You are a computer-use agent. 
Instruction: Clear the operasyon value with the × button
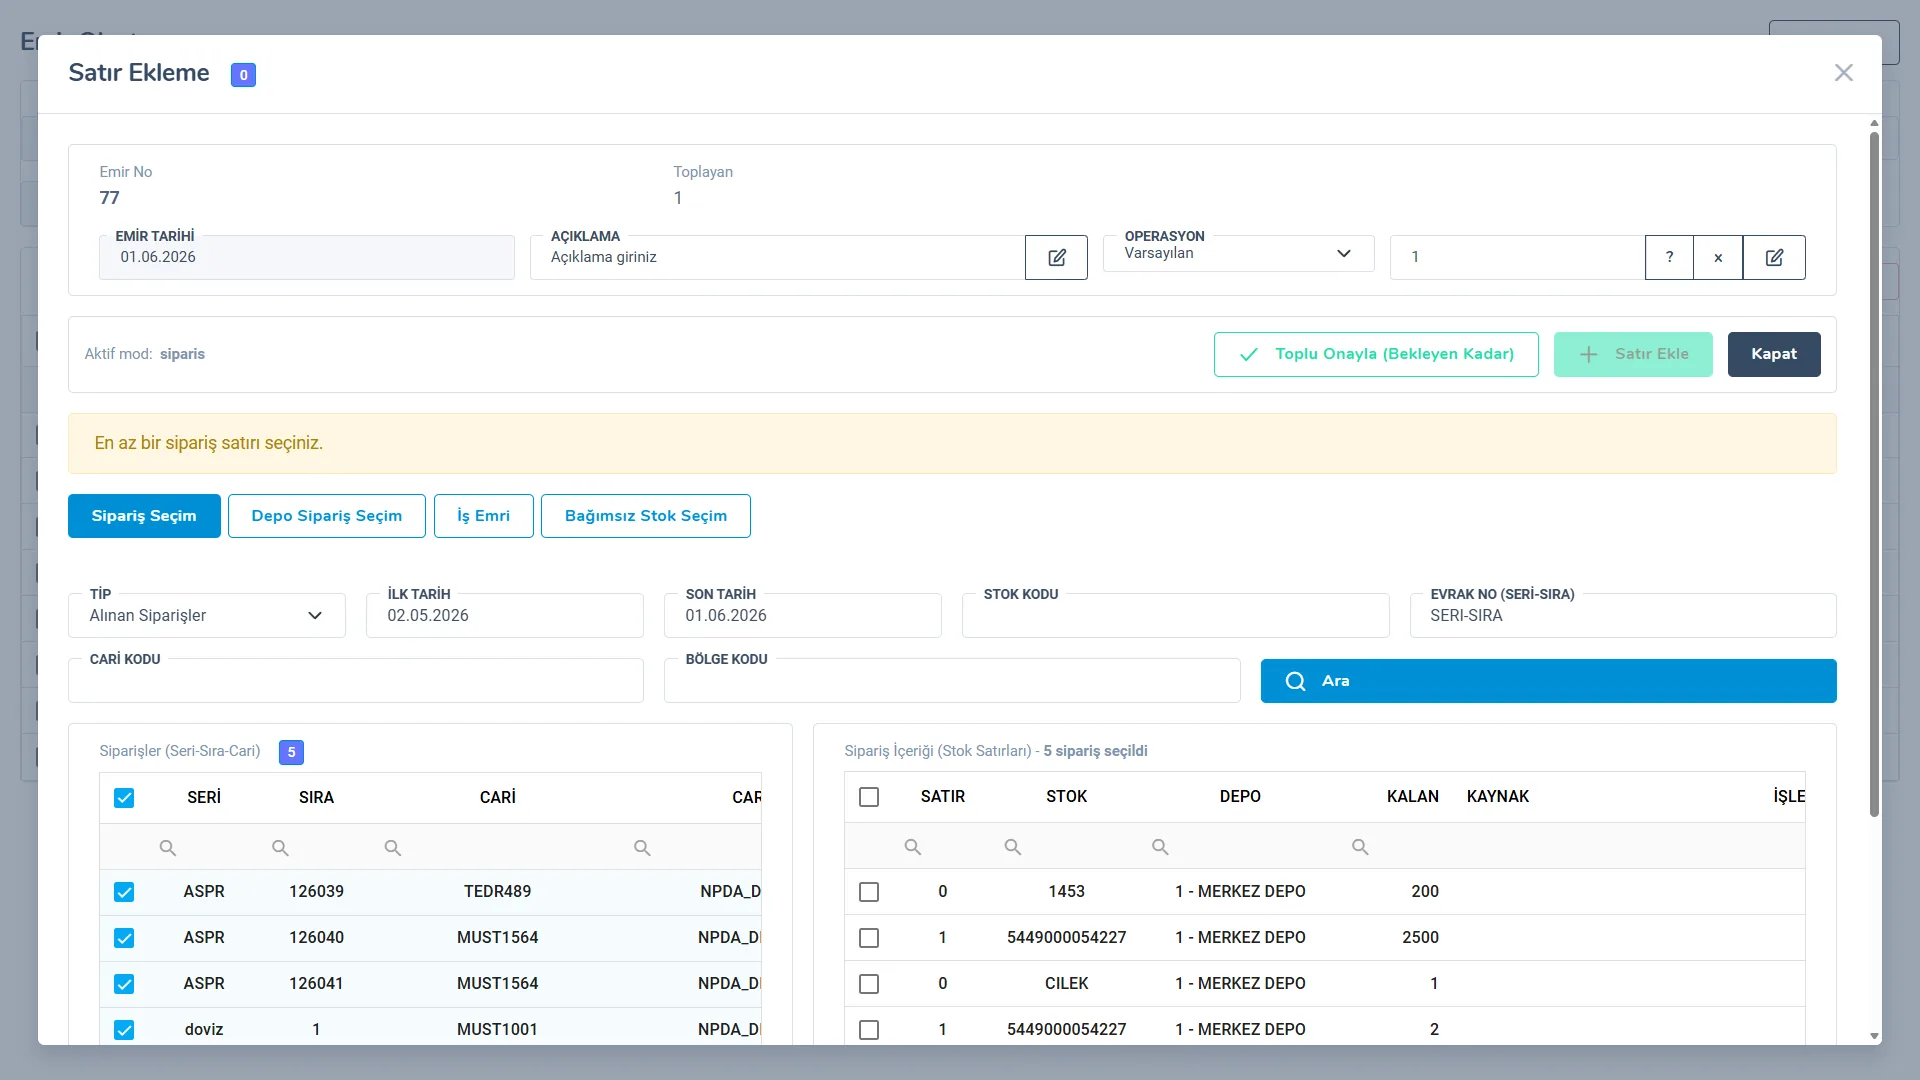[1718, 258]
